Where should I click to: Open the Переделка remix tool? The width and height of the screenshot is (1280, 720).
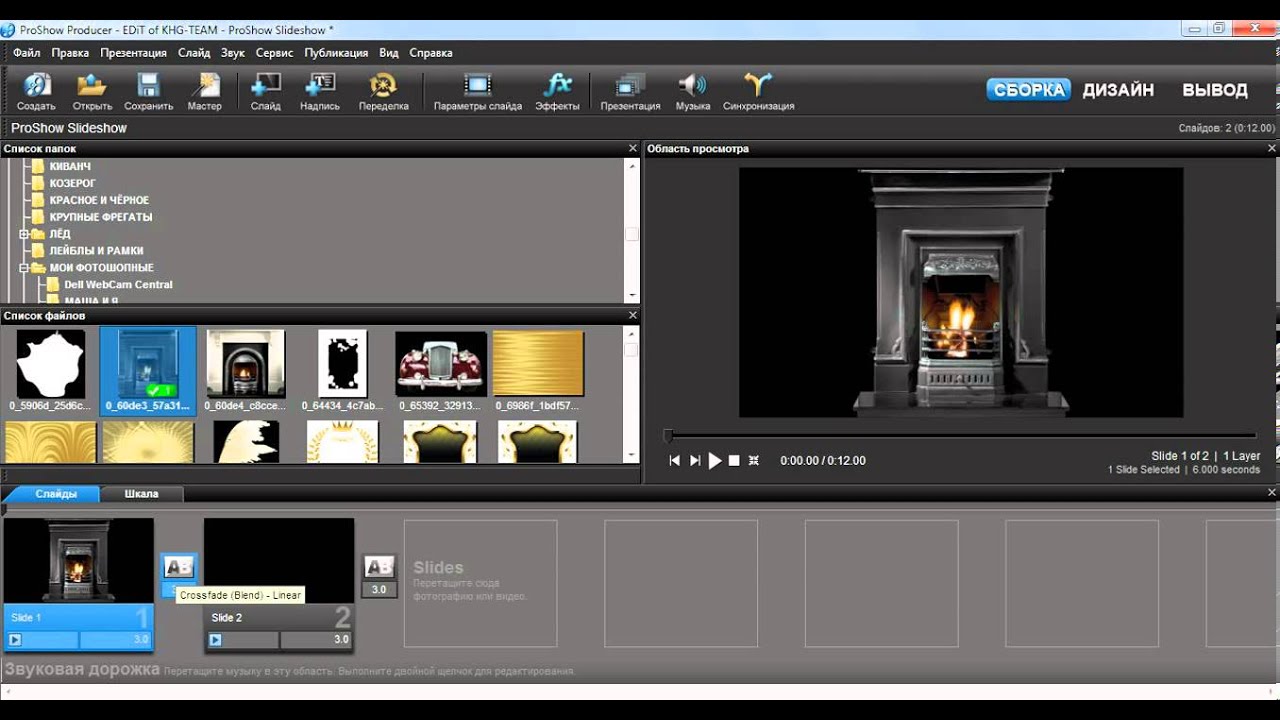[384, 90]
